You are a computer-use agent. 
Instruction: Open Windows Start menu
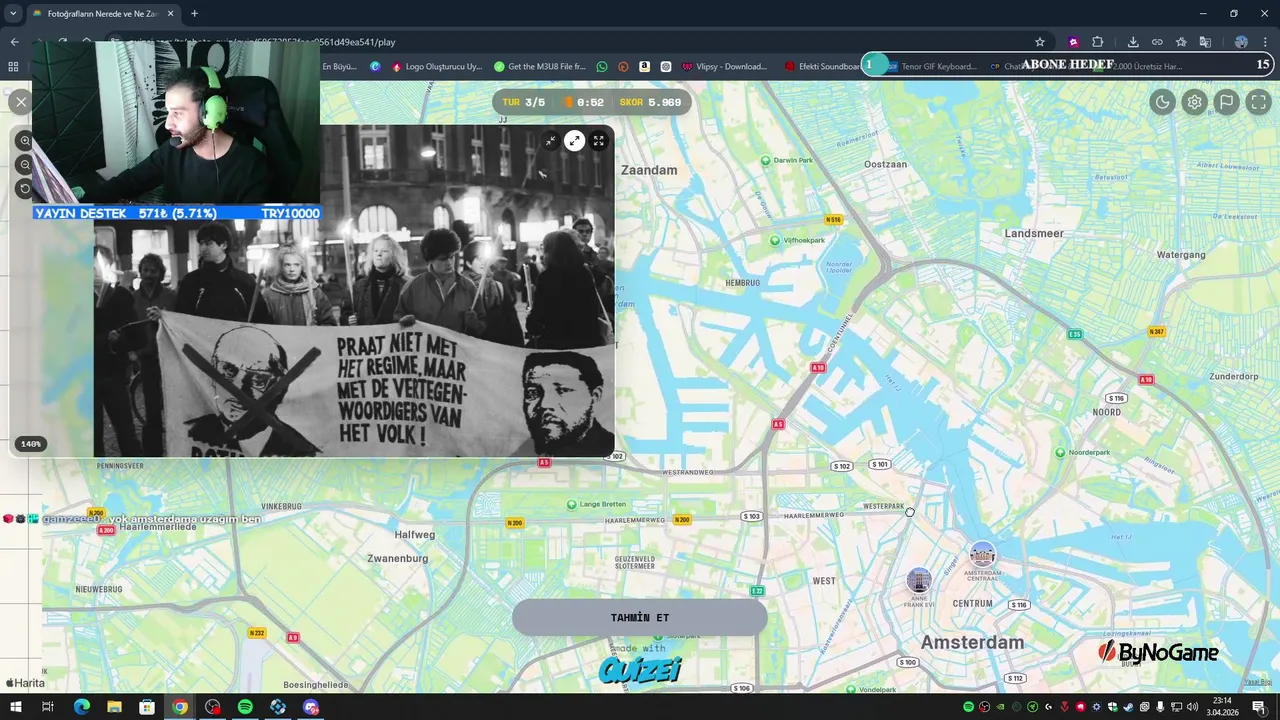point(15,707)
